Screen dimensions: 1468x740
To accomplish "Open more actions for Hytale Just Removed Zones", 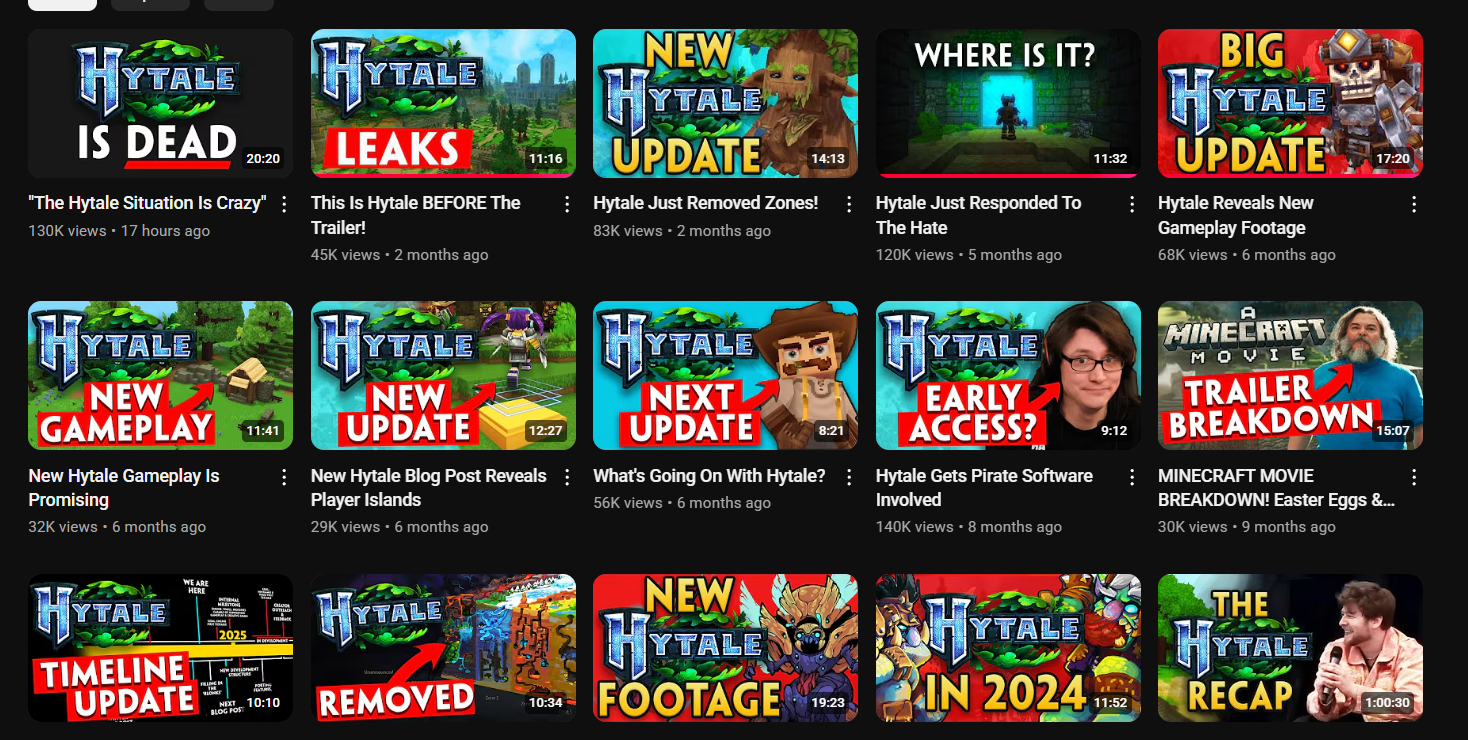I will [x=849, y=204].
